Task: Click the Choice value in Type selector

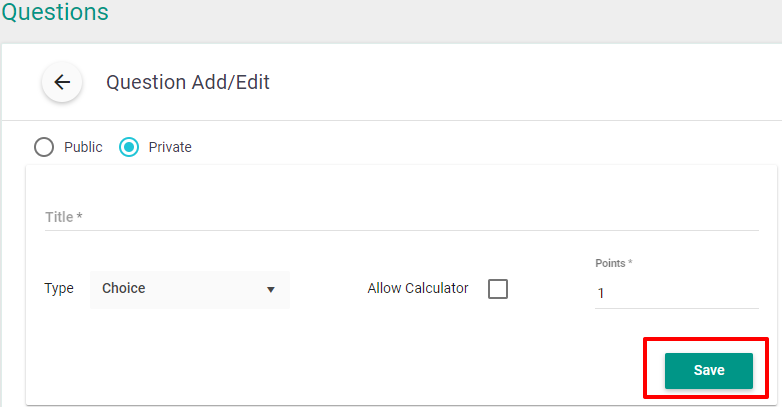Action: point(124,288)
